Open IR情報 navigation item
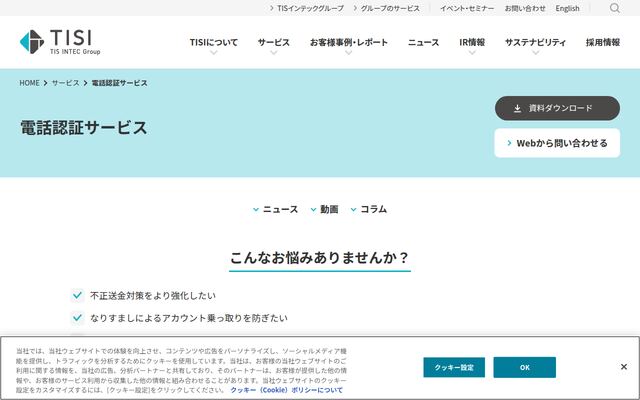This screenshot has height=400, width=640. pyautogui.click(x=472, y=42)
